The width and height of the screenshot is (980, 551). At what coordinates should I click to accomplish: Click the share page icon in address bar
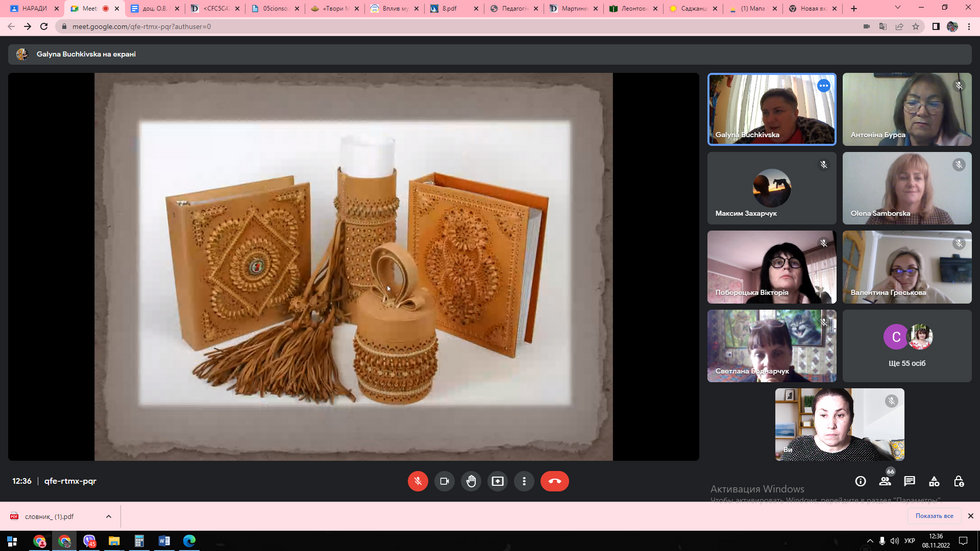pos(899,27)
